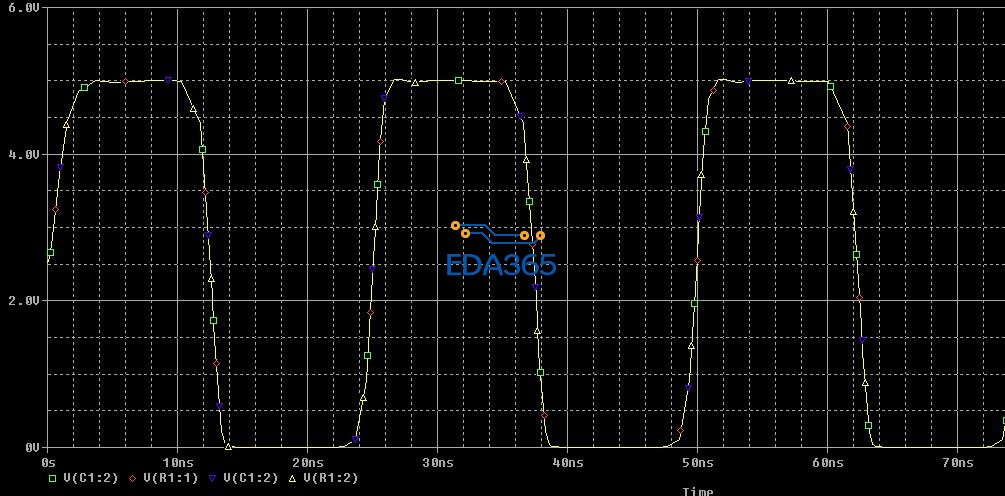
Task: Select the yellow upright triangle legend symbol
Action: pyautogui.click(x=294, y=478)
